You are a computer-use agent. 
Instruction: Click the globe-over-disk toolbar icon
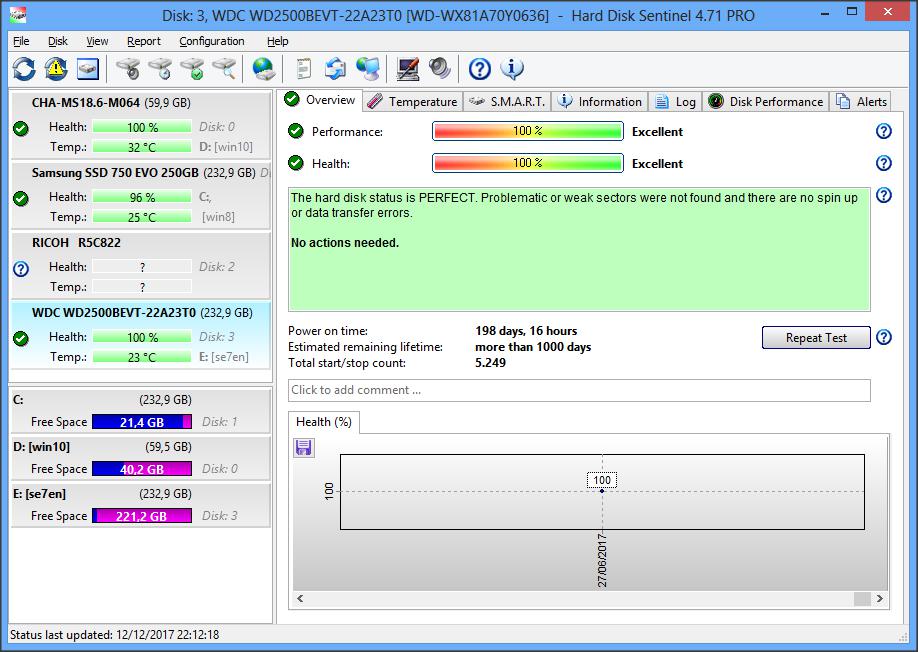263,68
